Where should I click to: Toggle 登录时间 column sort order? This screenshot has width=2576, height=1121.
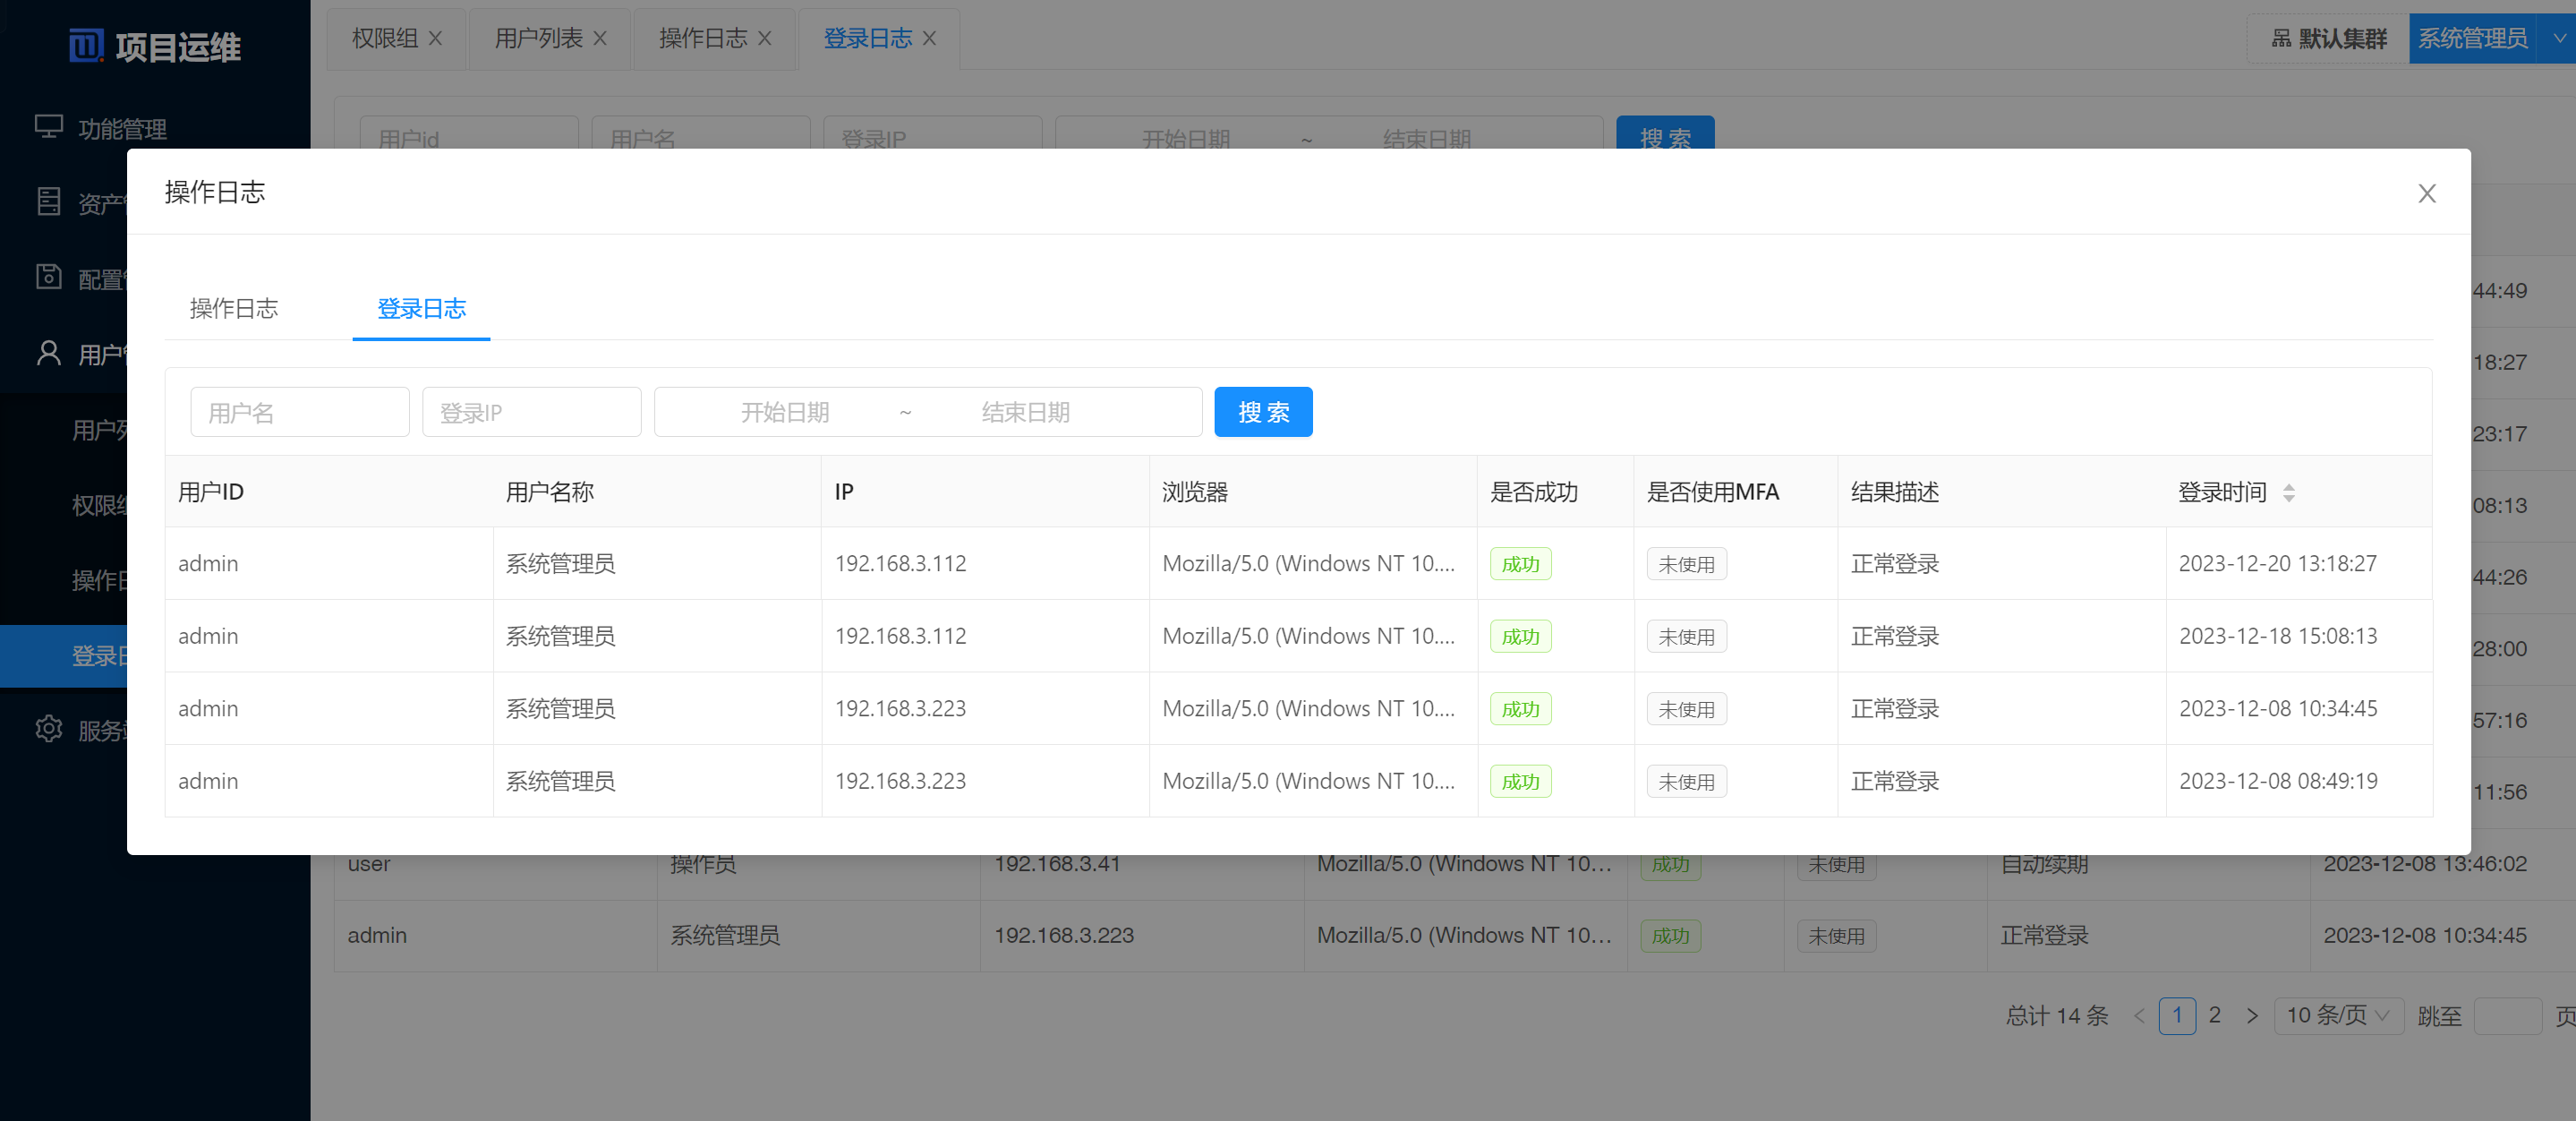pos(2290,492)
